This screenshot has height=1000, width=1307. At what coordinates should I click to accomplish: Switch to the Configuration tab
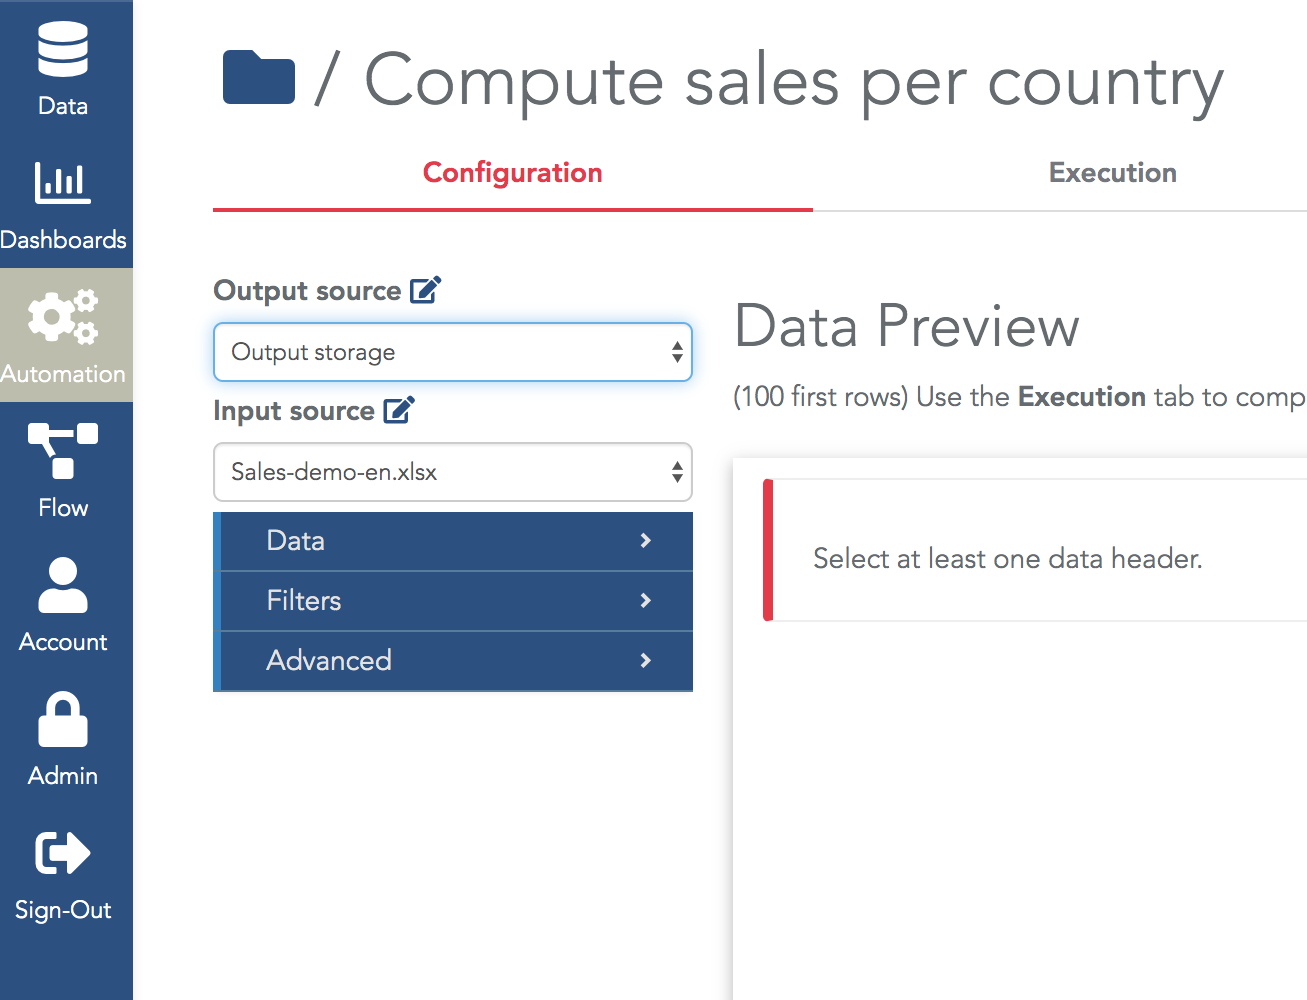(x=513, y=173)
